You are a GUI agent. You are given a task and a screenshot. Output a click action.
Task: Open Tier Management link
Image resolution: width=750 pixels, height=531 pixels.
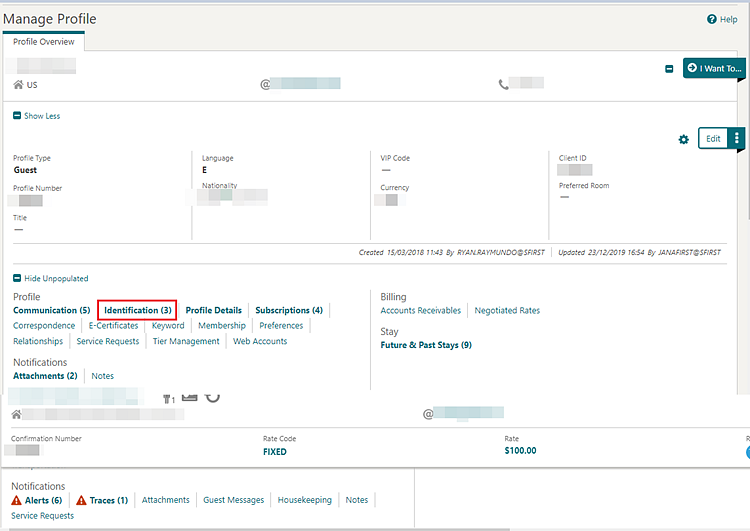pos(186,341)
